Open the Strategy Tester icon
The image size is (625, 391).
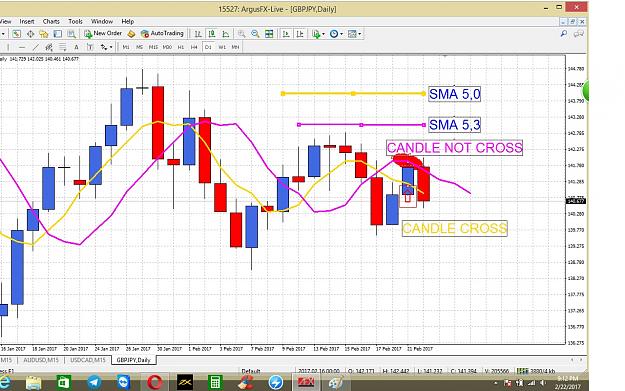click(x=71, y=34)
